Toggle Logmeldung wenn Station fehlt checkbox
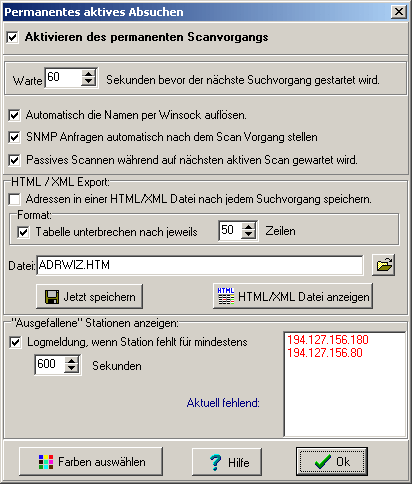 tap(15, 342)
